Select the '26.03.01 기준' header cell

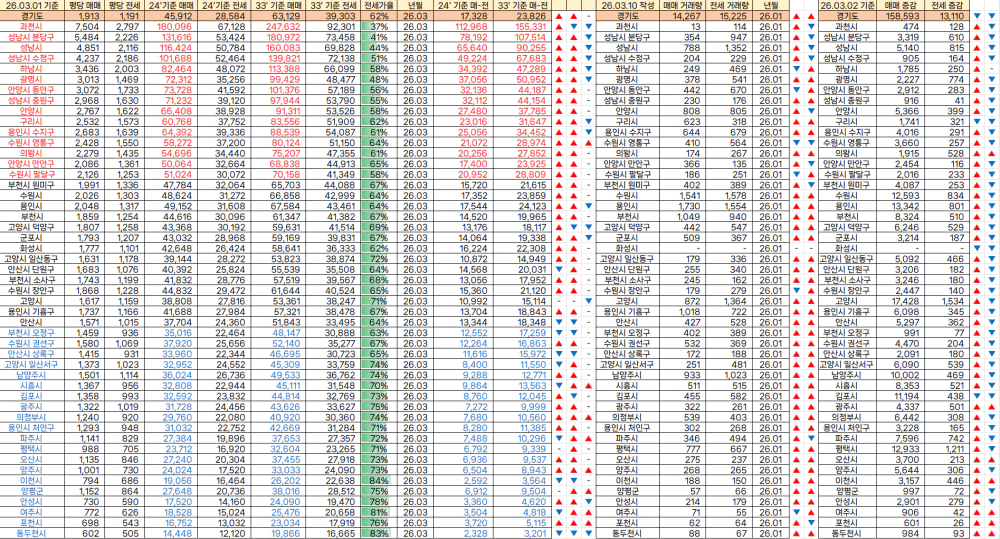point(32,5)
